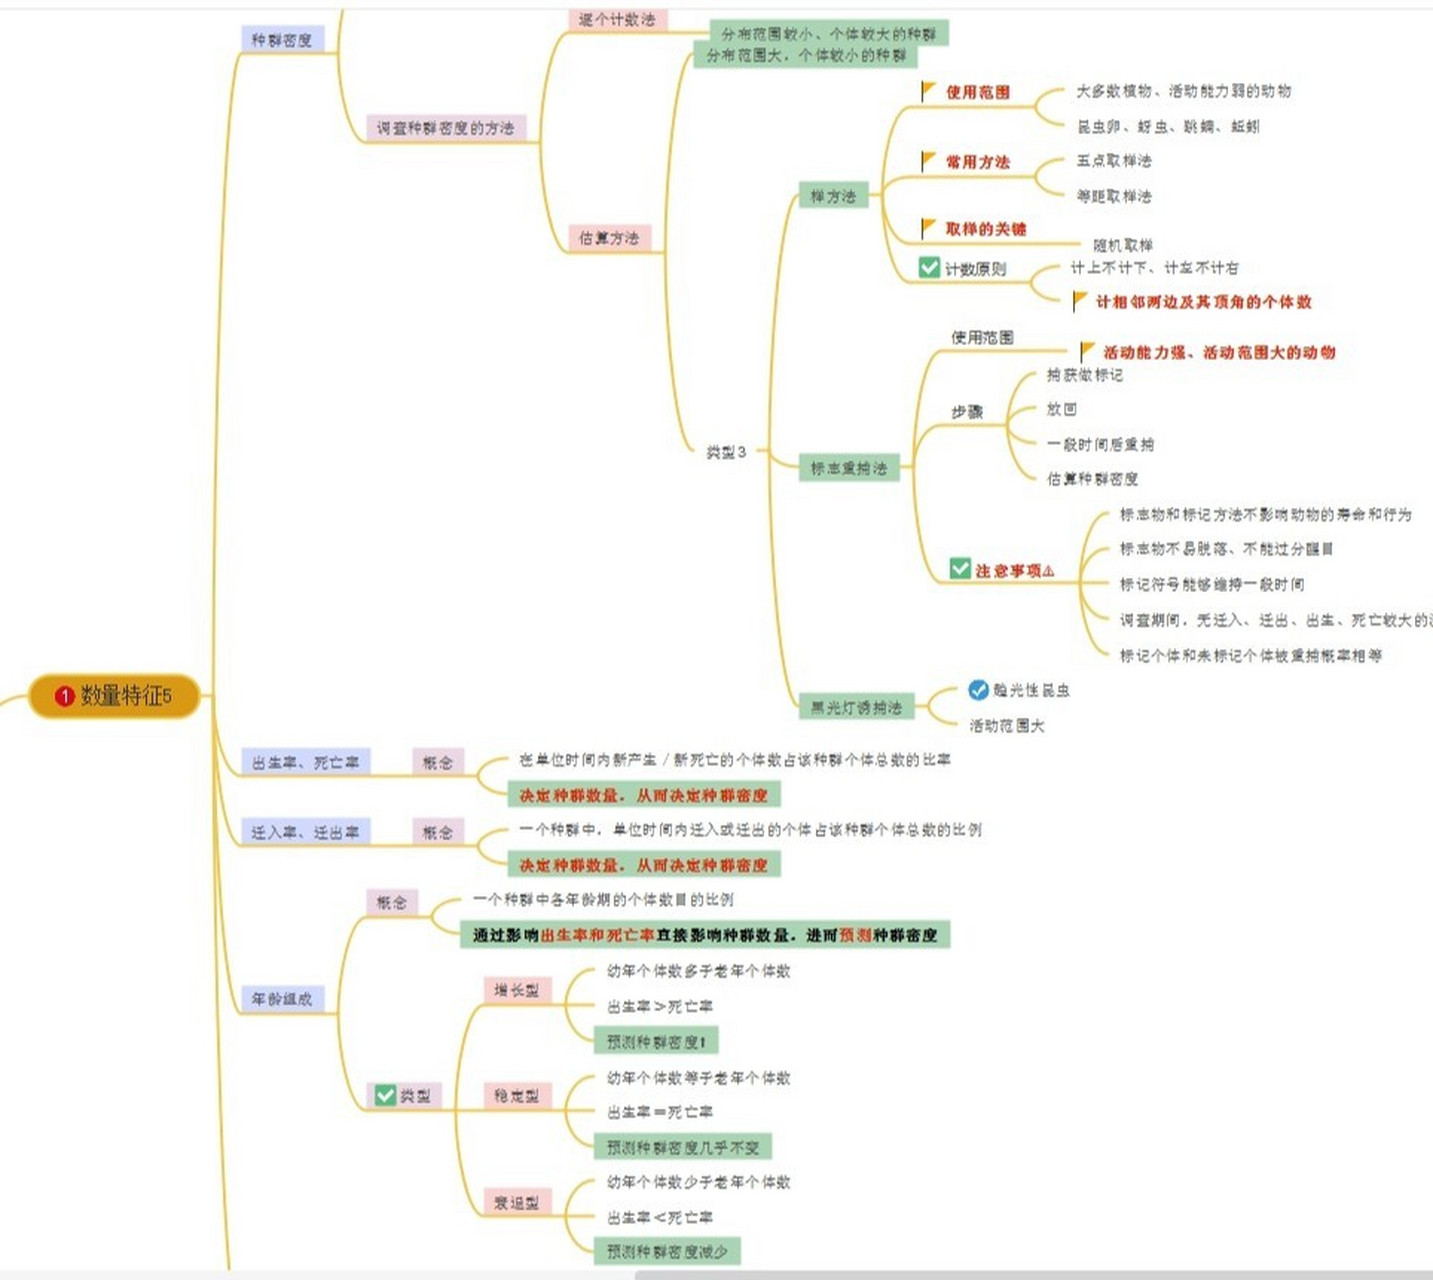Click the 样方法 node
Viewport: 1433px width, 1280px height.
(x=832, y=197)
